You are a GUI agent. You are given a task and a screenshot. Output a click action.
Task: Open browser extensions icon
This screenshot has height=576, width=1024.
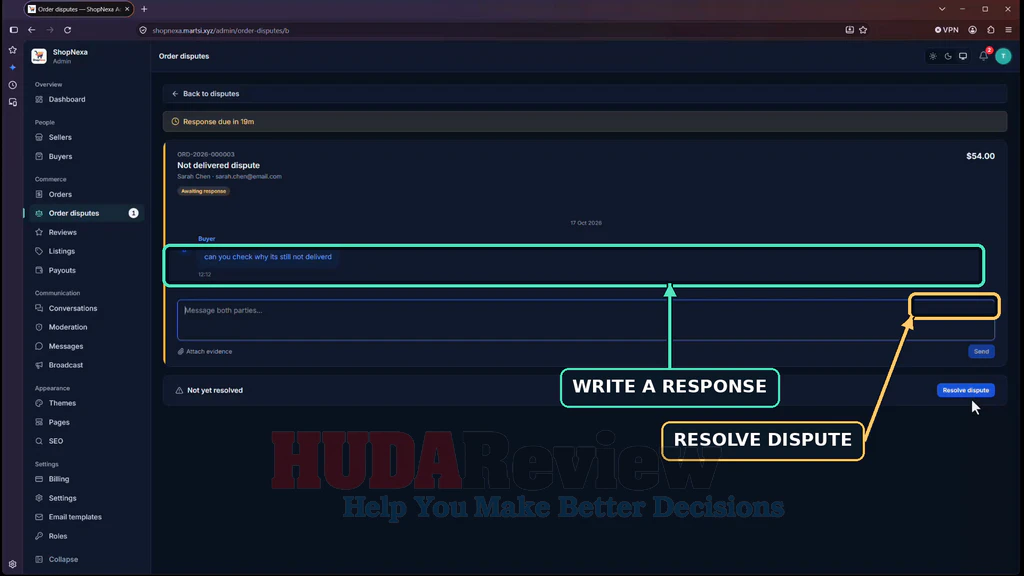pos(991,30)
